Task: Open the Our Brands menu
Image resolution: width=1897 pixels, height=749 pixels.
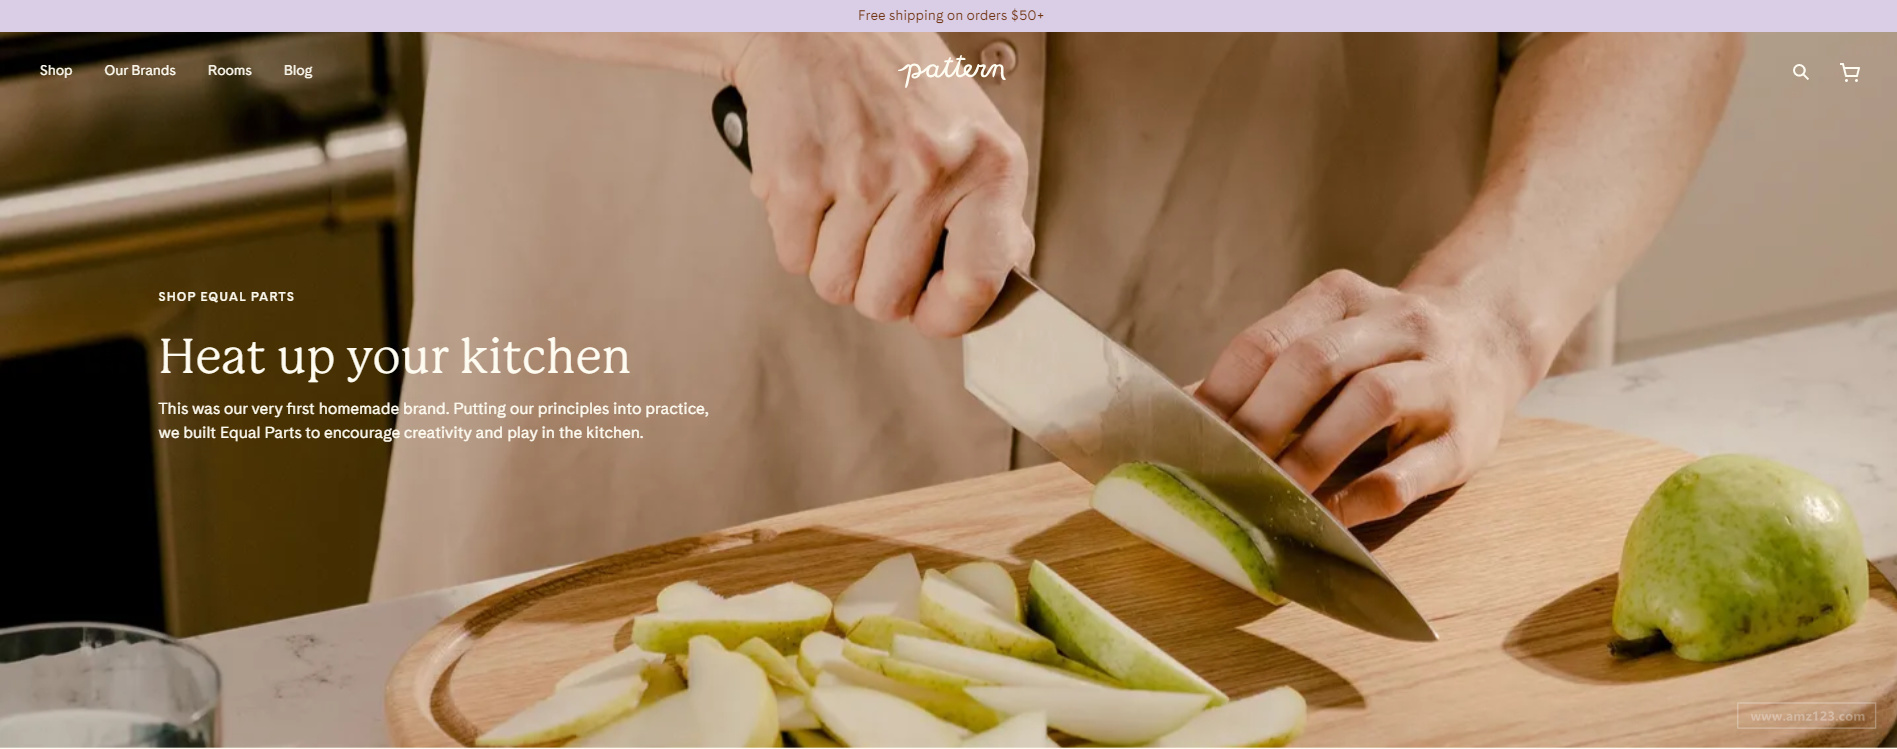Action: point(140,70)
